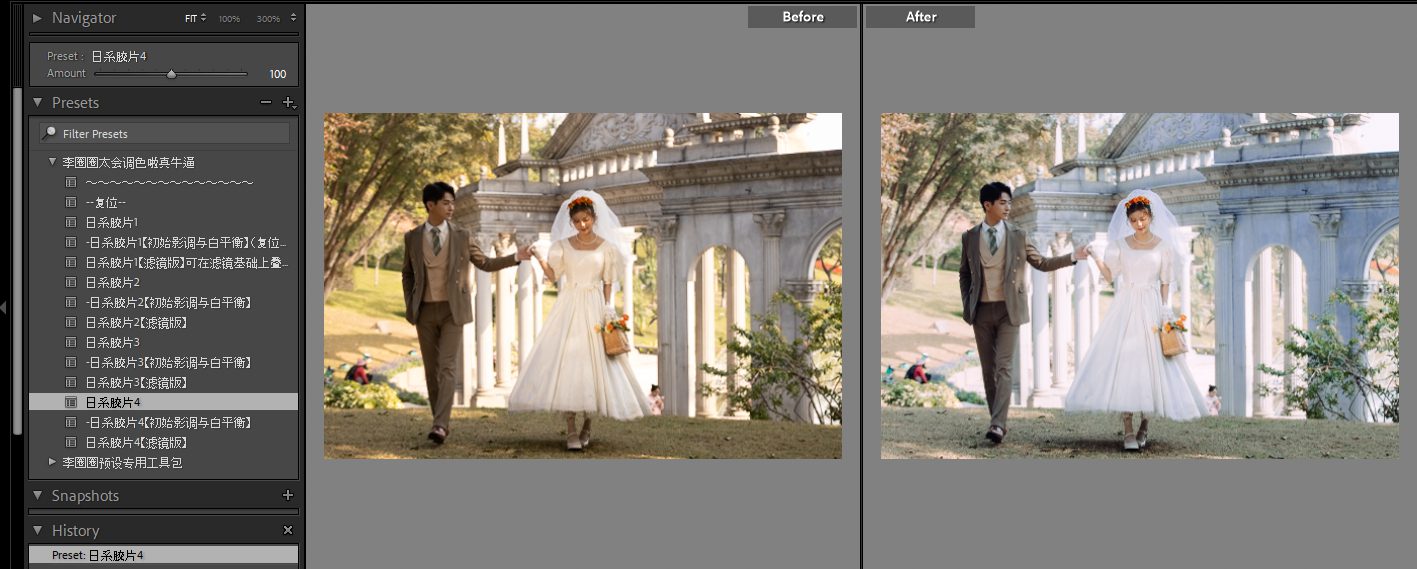The height and width of the screenshot is (569, 1417).
Task: Set Navigator zoom to 100%
Action: pos(229,19)
